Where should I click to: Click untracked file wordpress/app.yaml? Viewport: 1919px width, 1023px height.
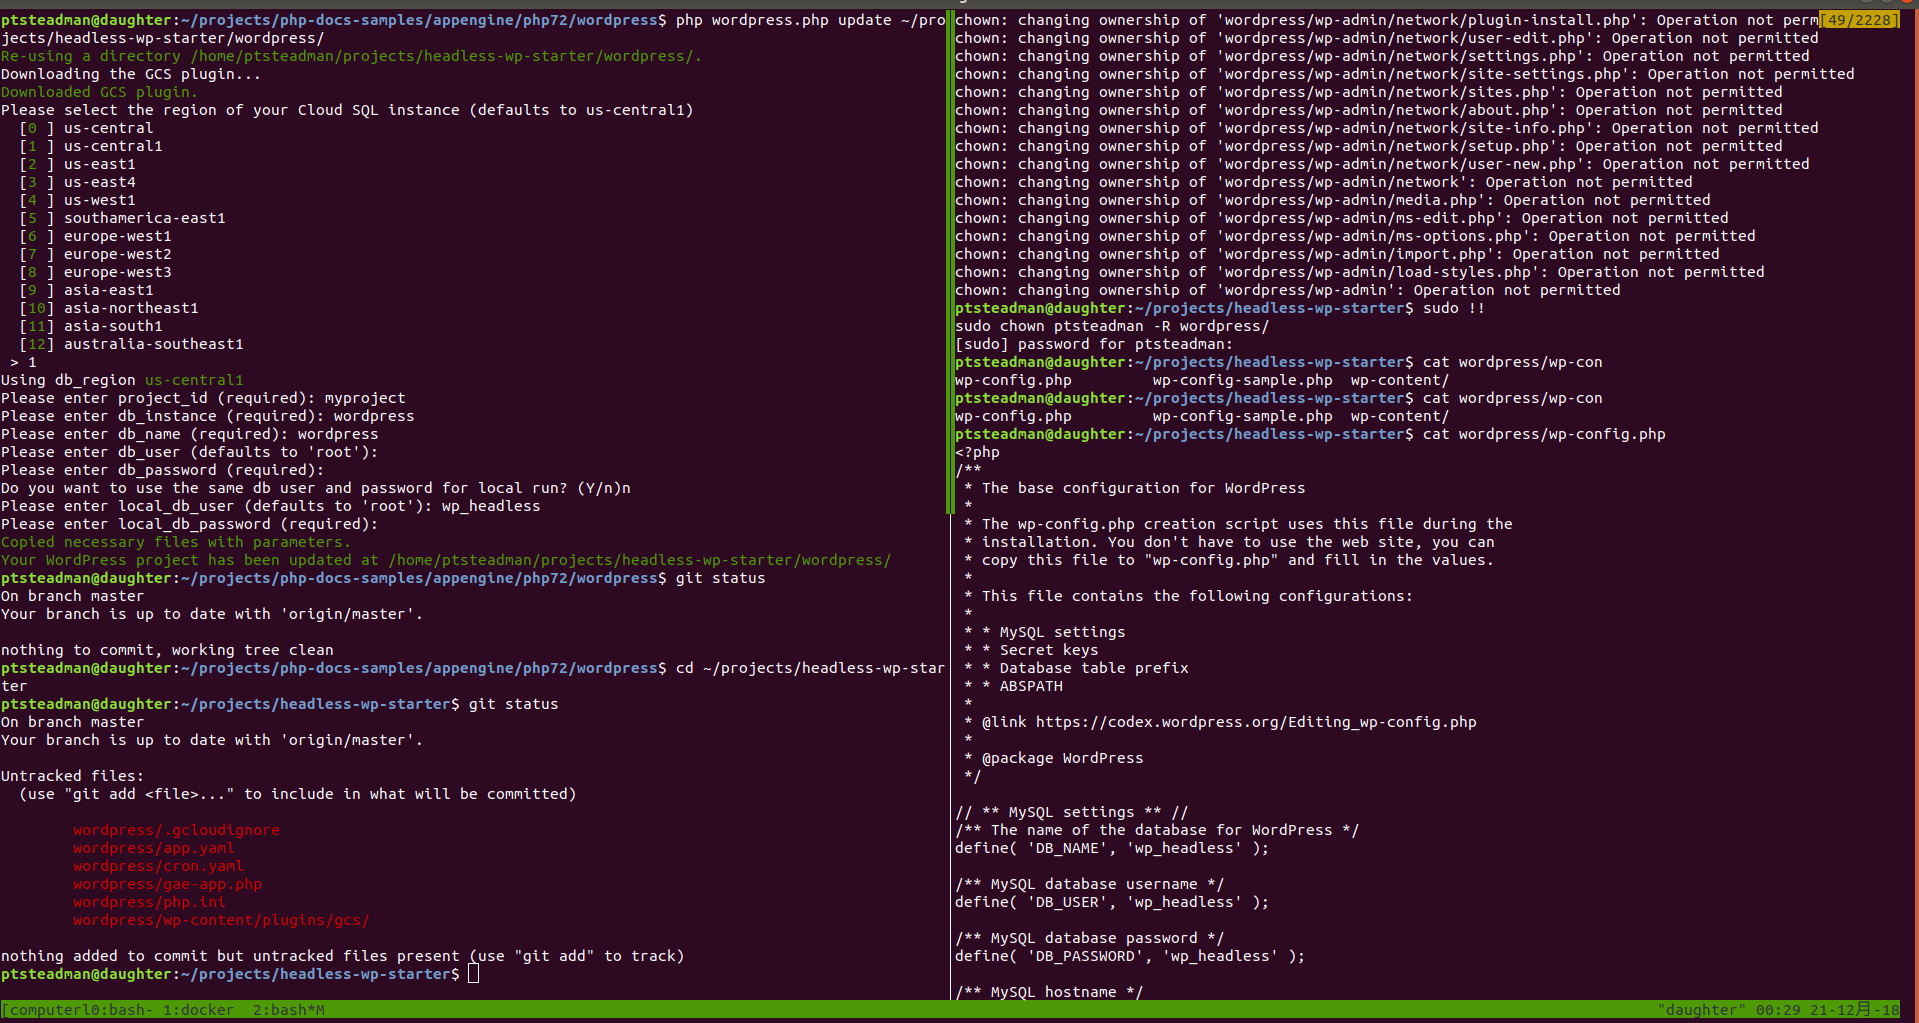click(154, 848)
